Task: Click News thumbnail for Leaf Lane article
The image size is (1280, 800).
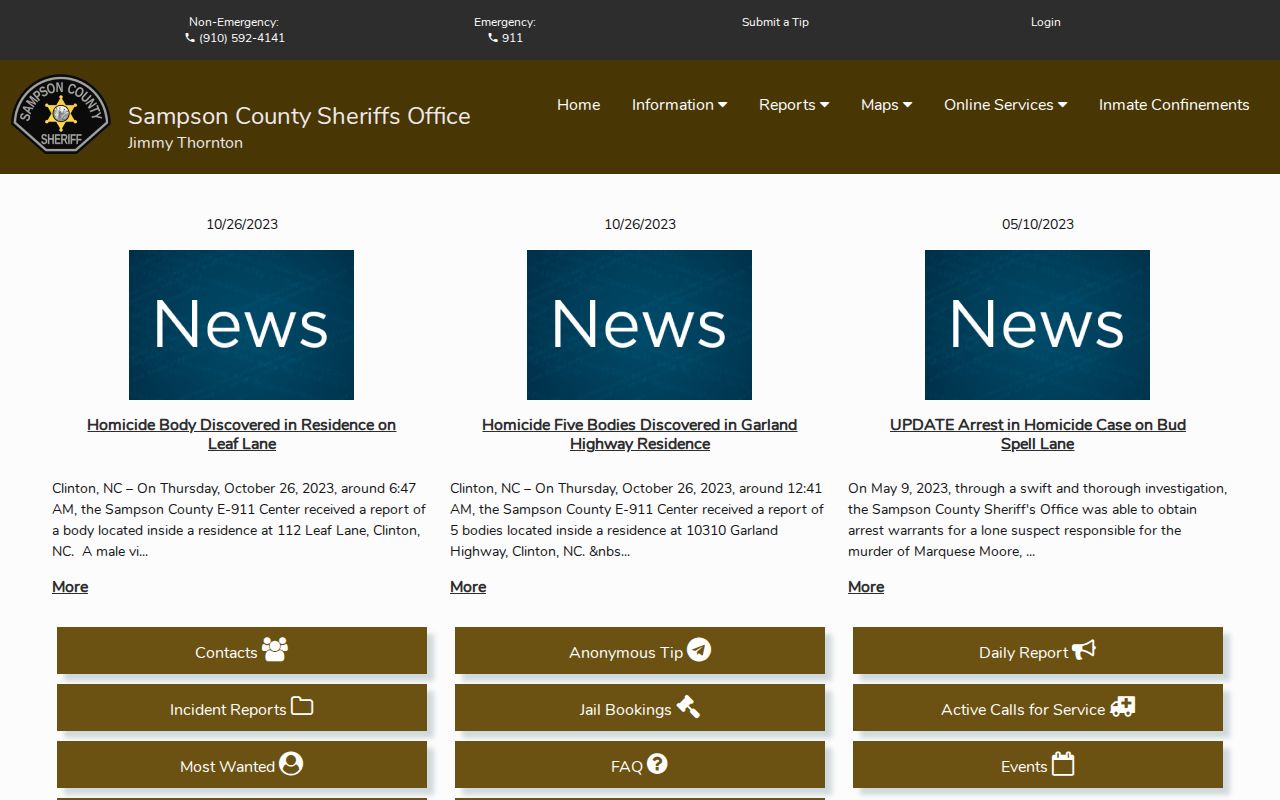Action: (241, 325)
